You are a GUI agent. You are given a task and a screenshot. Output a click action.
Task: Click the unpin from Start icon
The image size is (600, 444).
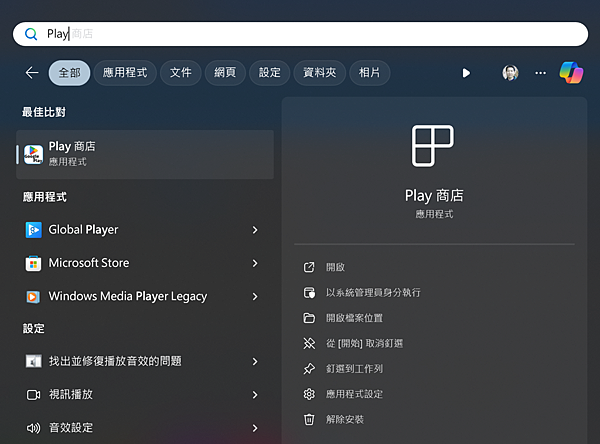tap(309, 343)
